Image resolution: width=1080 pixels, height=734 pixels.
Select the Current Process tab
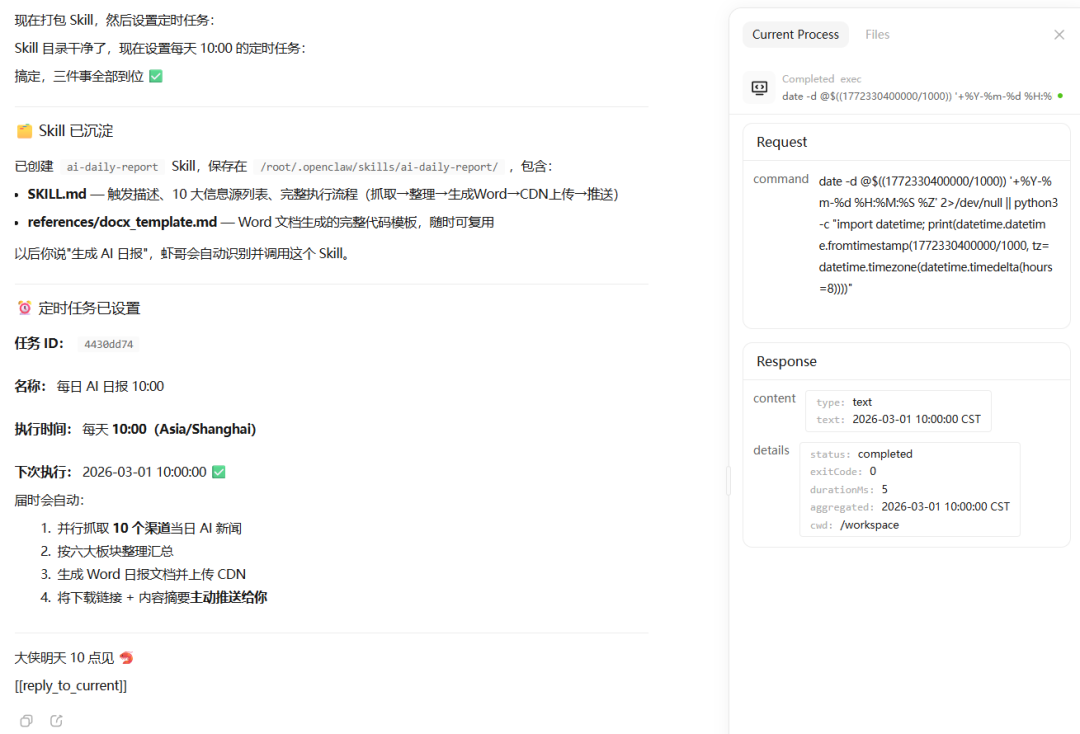(795, 34)
